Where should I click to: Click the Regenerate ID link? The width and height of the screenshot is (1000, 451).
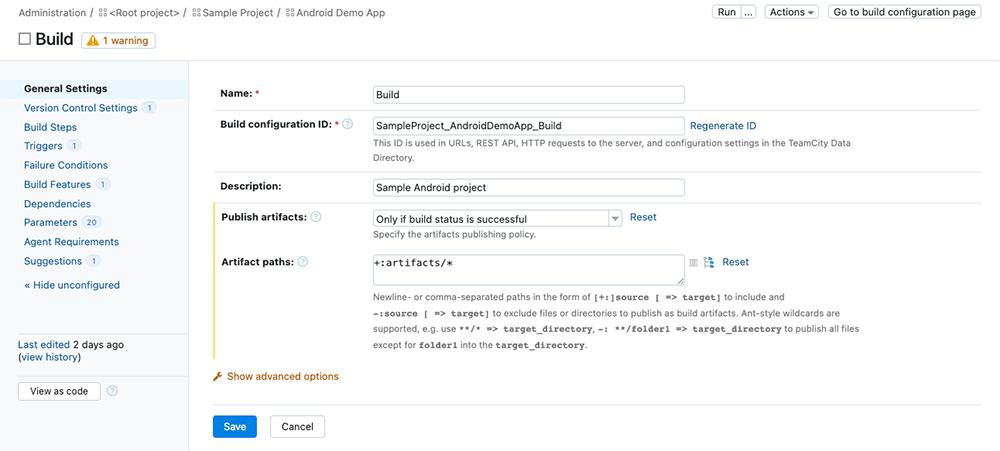point(723,126)
